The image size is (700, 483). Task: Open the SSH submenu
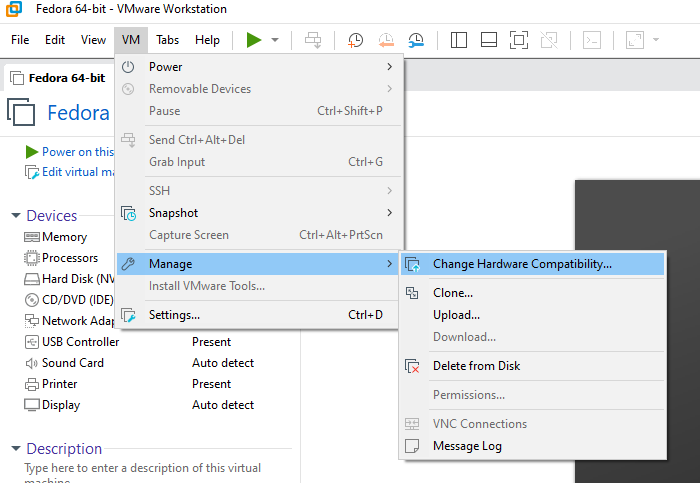pyautogui.click(x=259, y=191)
